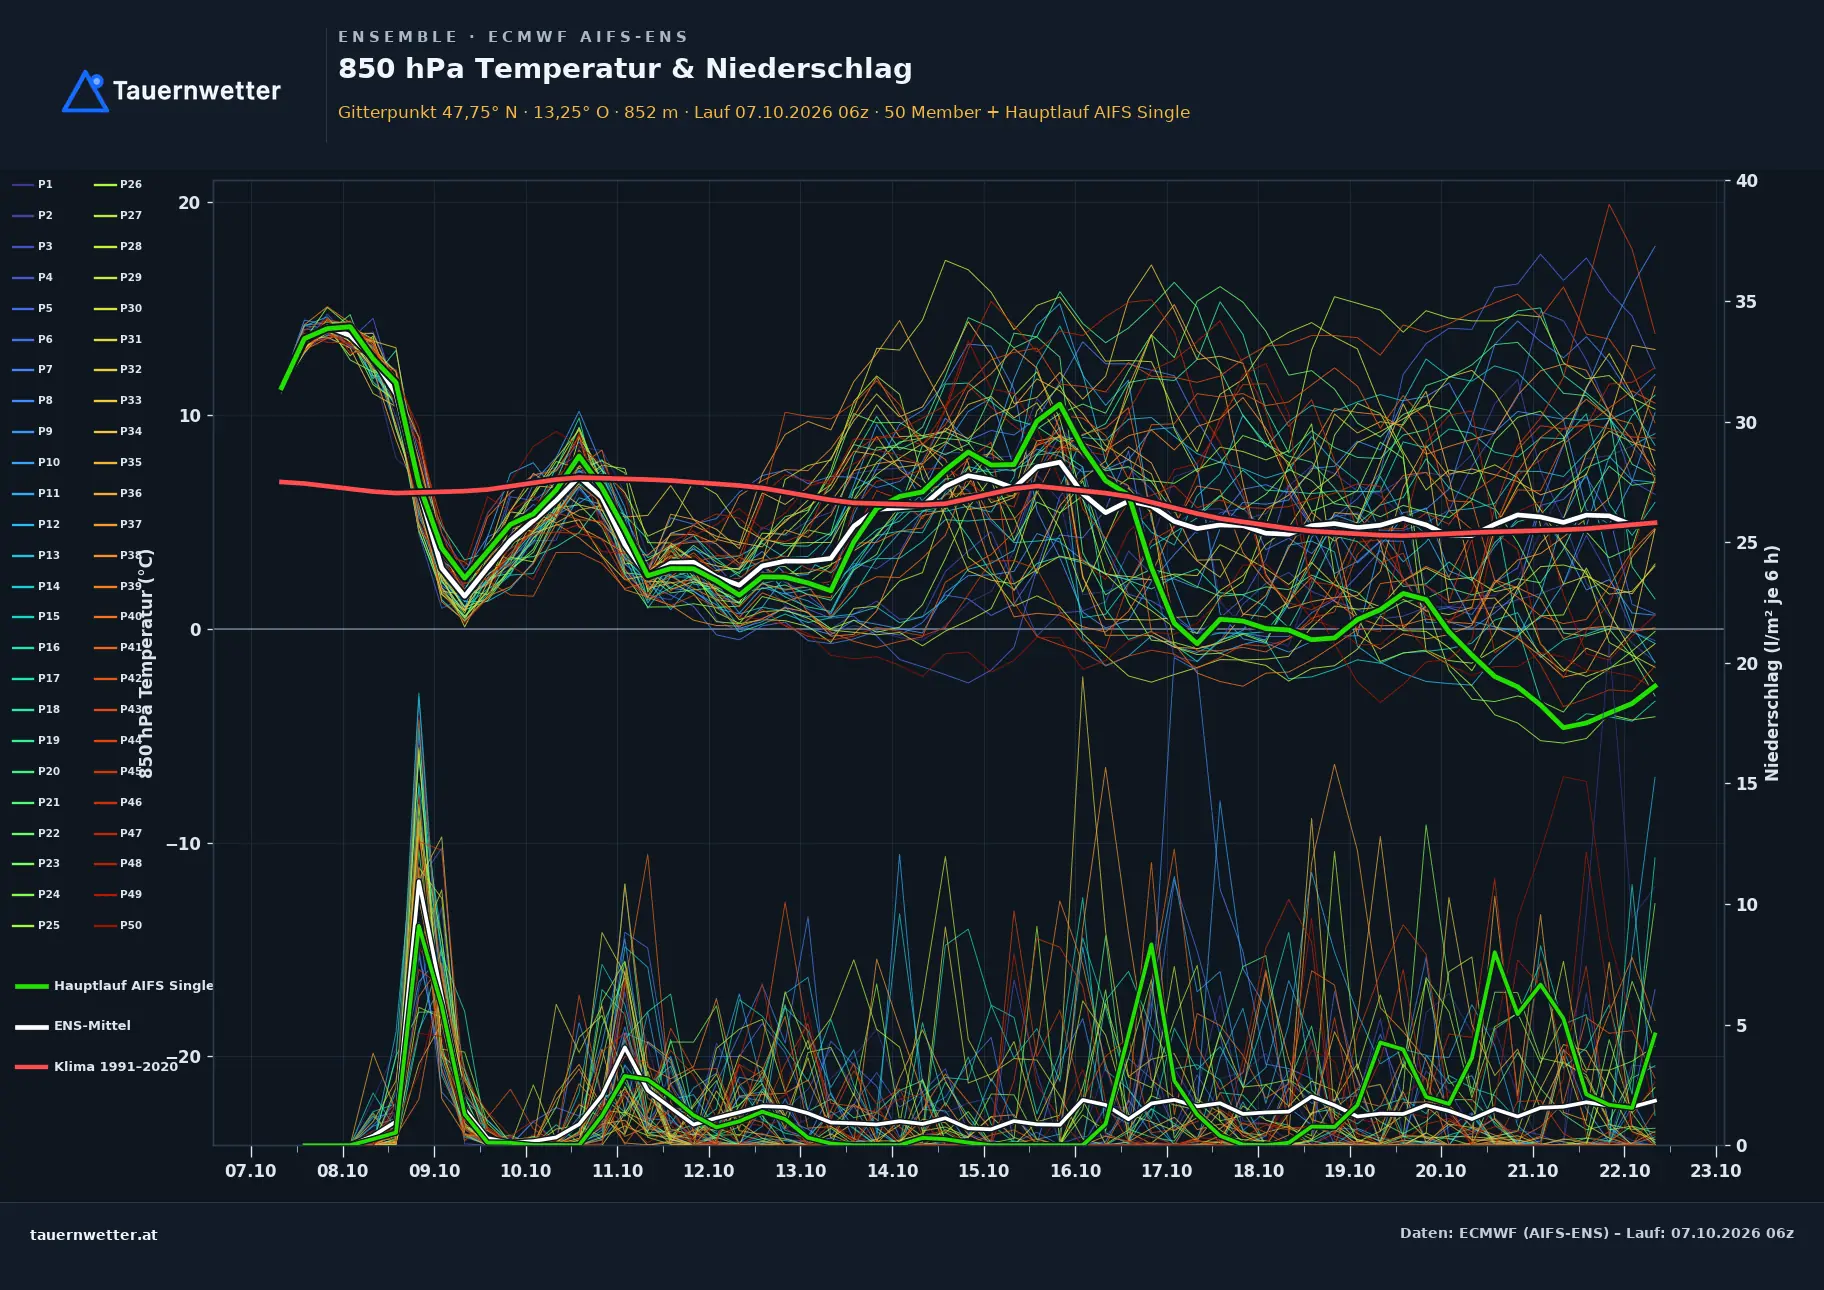Select legend entry P10
The width and height of the screenshot is (1824, 1290).
click(x=36, y=462)
